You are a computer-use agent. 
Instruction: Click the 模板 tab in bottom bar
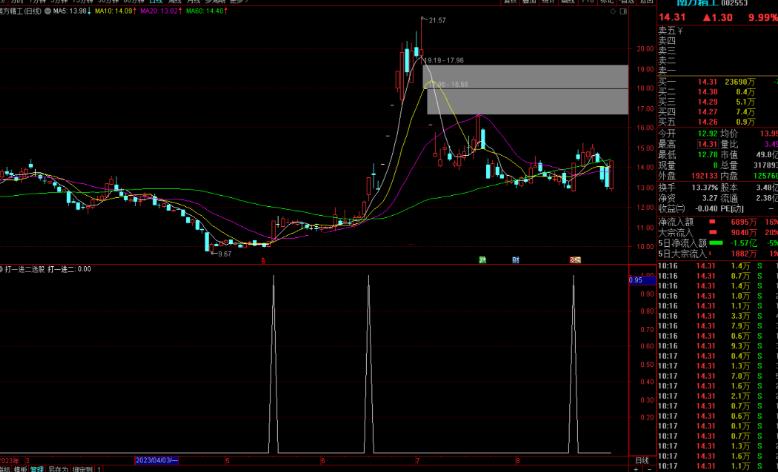[x=20, y=469]
